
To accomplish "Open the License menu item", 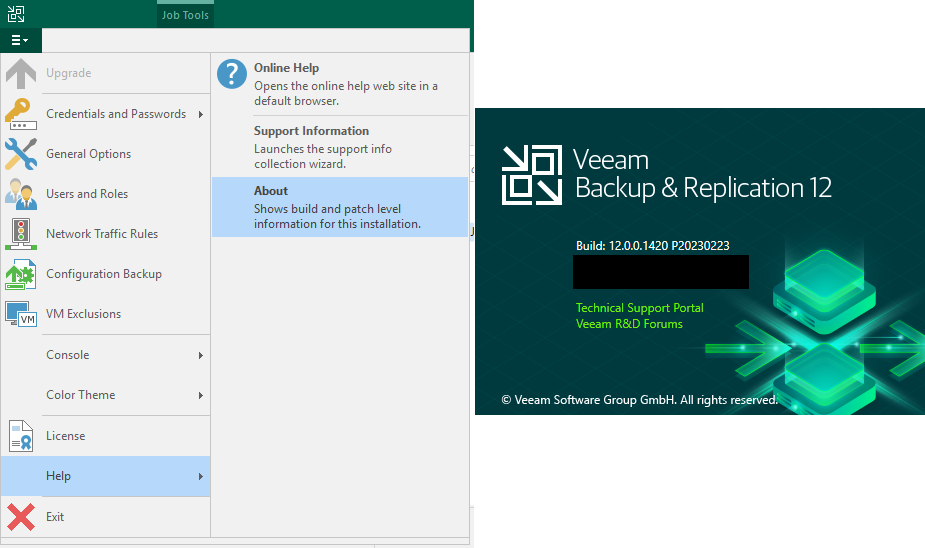I will pyautogui.click(x=106, y=436).
